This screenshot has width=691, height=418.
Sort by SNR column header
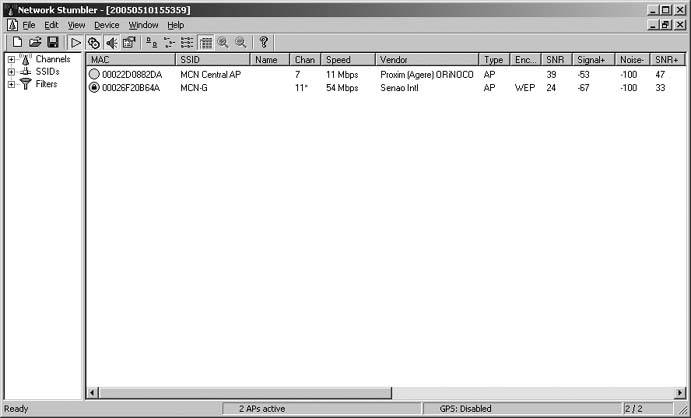pos(557,59)
